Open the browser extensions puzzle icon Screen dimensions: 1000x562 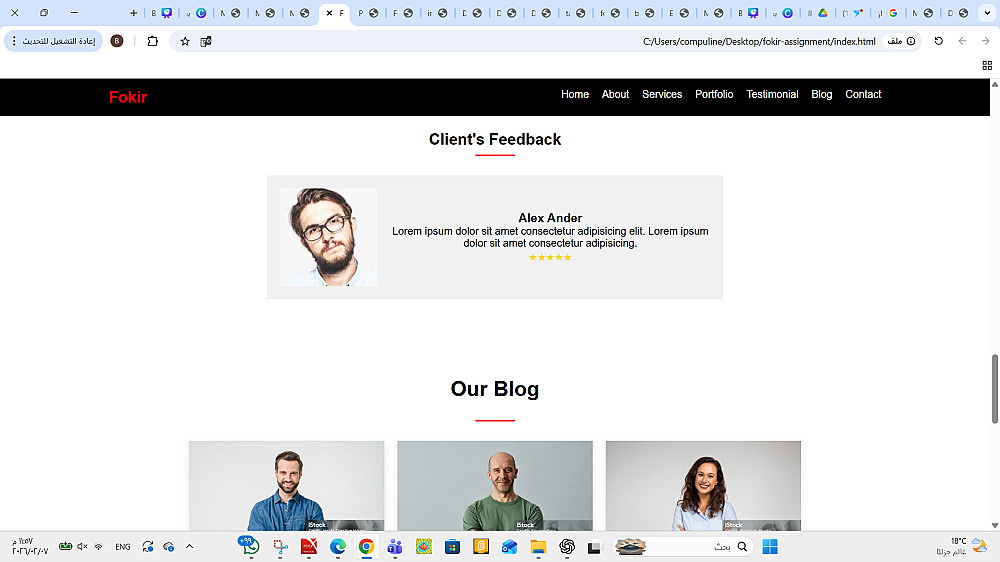click(x=152, y=41)
